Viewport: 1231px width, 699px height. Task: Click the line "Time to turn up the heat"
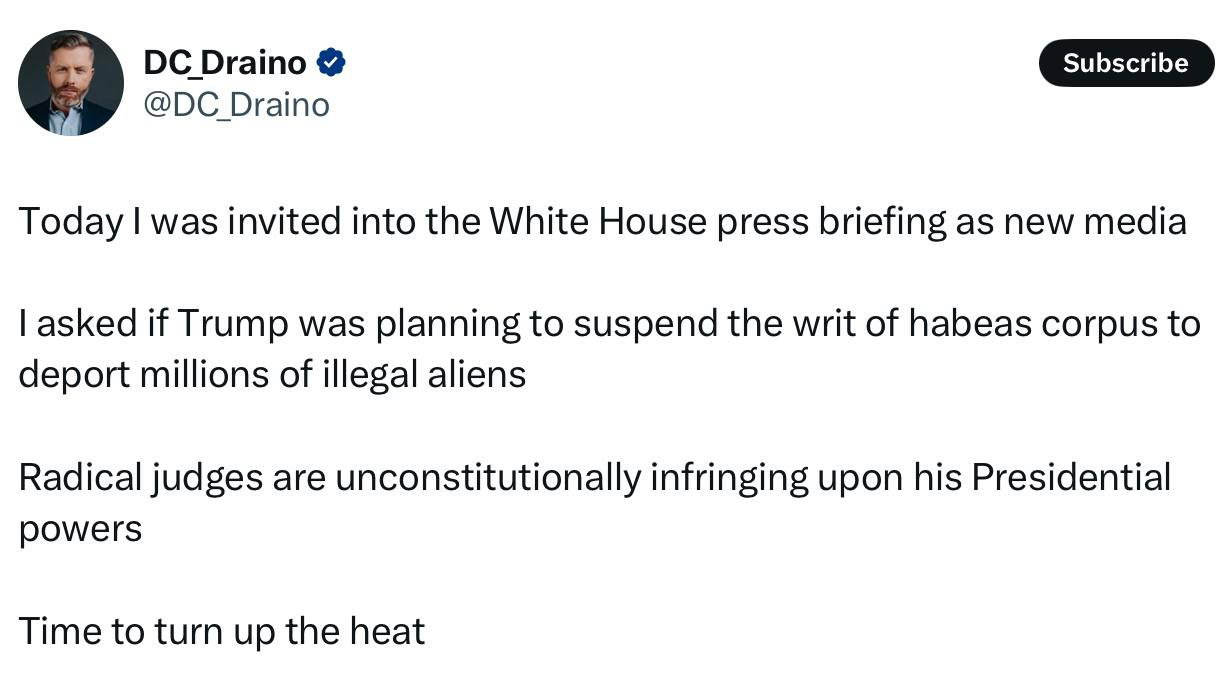click(x=222, y=632)
